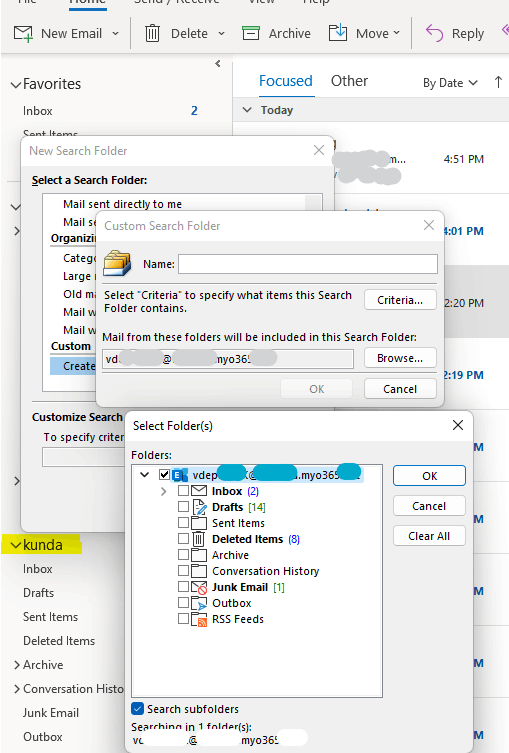This screenshot has width=509, height=753.
Task: Click the Delete trash can icon
Action: (x=152, y=34)
